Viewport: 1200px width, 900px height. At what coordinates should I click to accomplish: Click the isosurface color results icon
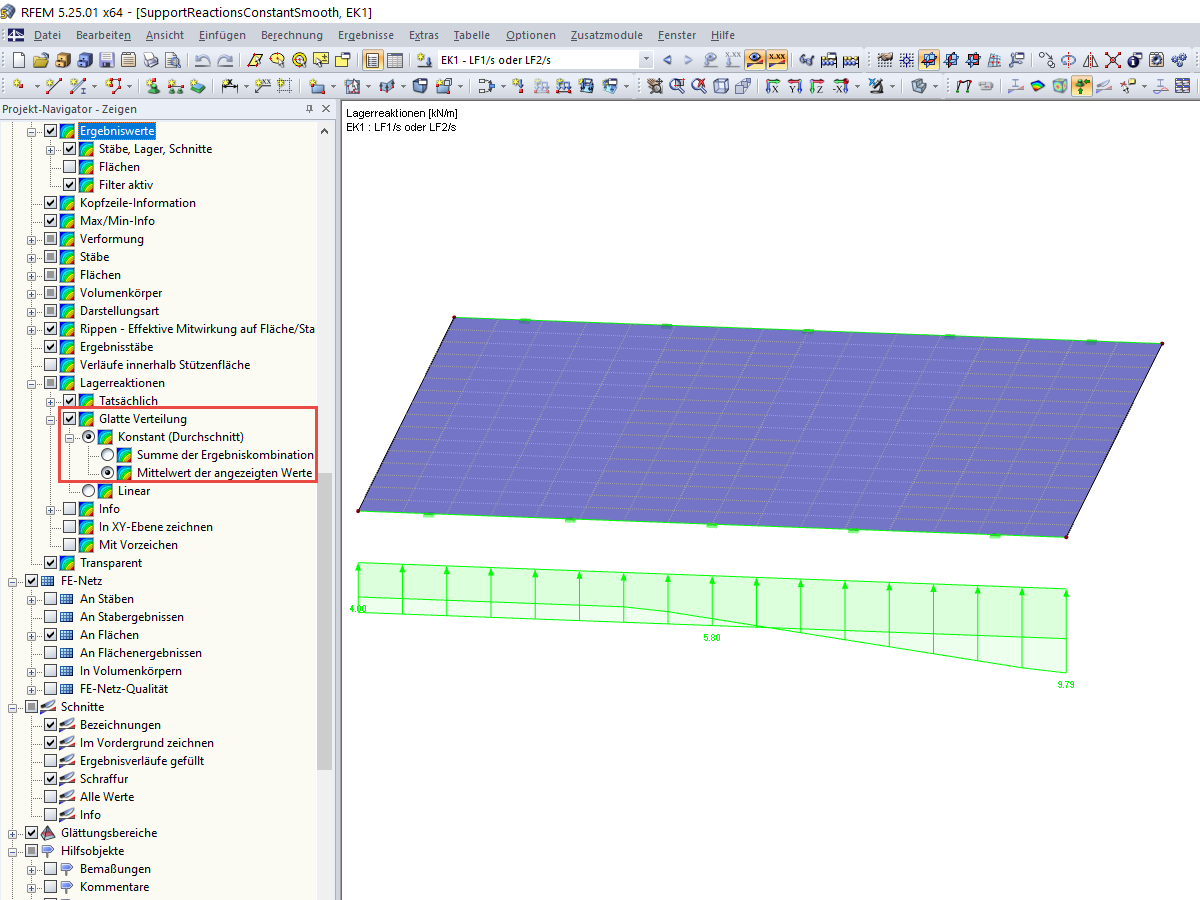click(1037, 87)
